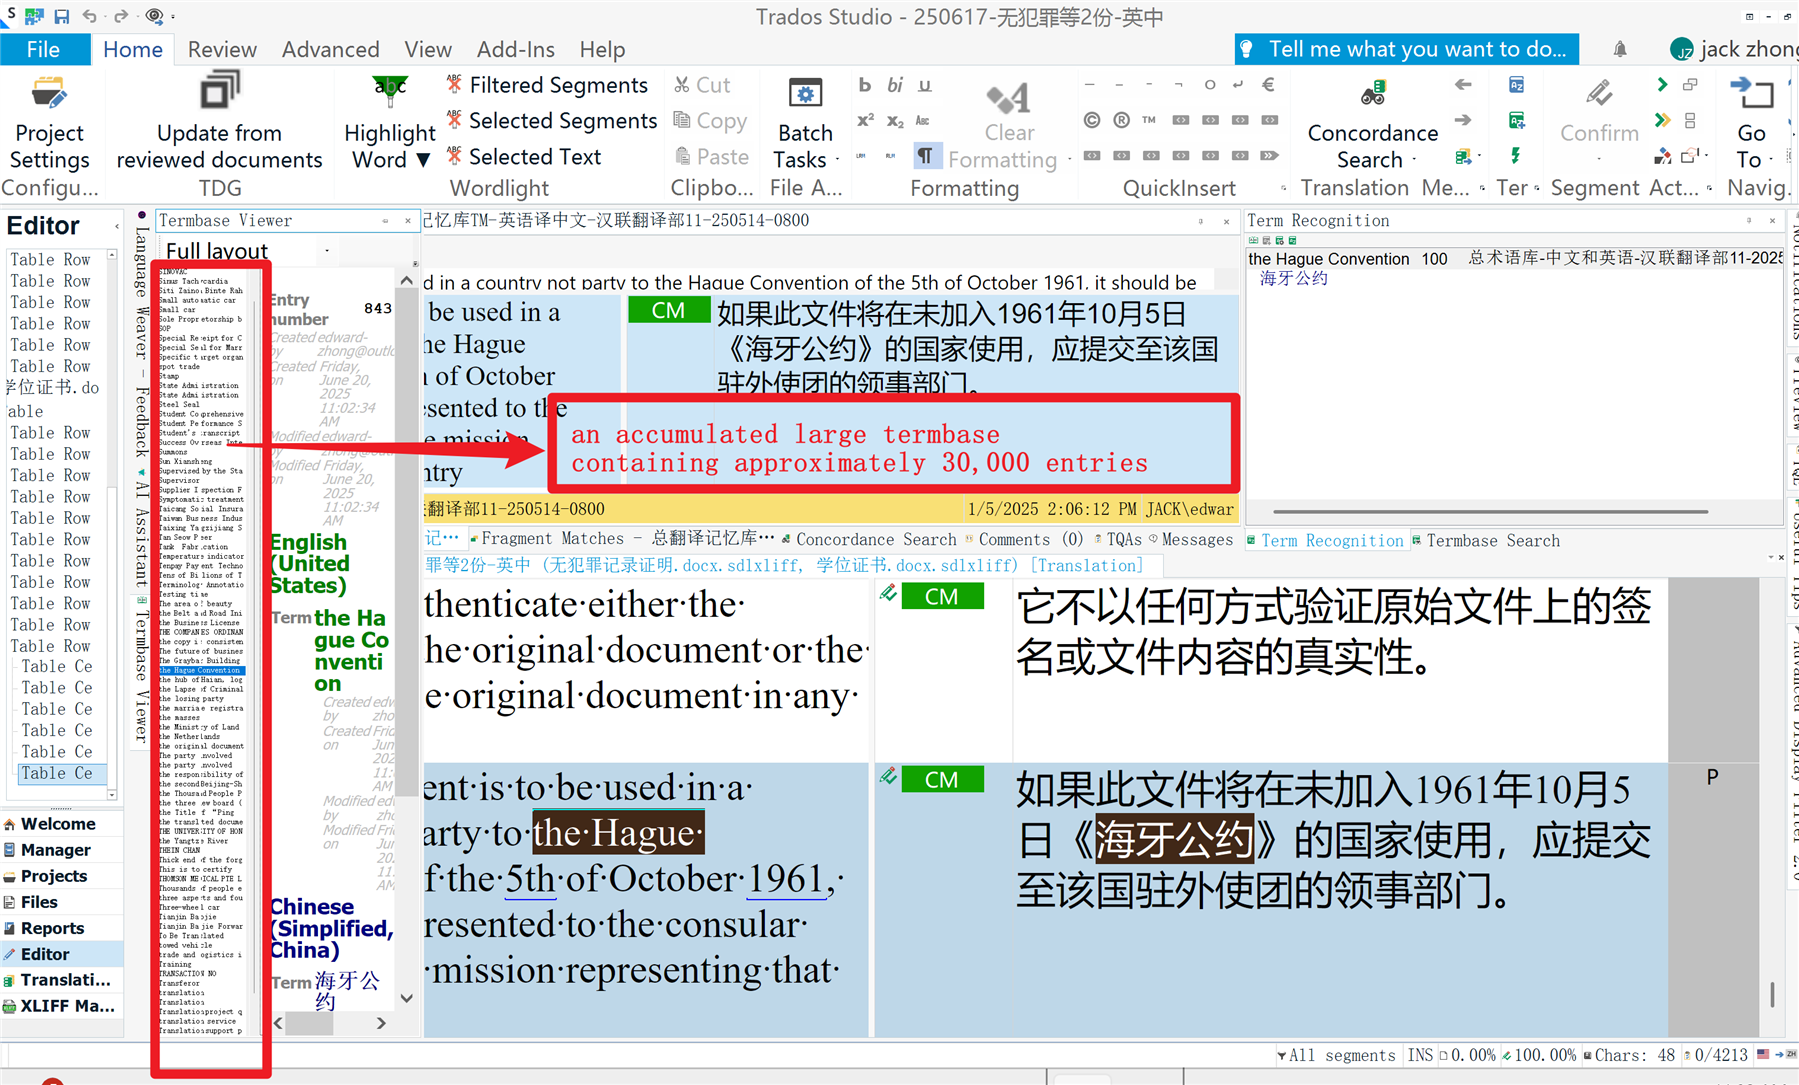Expand QuickInsert group dialog launcher
Image resolution: width=1799 pixels, height=1085 pixels.
(x=1285, y=188)
